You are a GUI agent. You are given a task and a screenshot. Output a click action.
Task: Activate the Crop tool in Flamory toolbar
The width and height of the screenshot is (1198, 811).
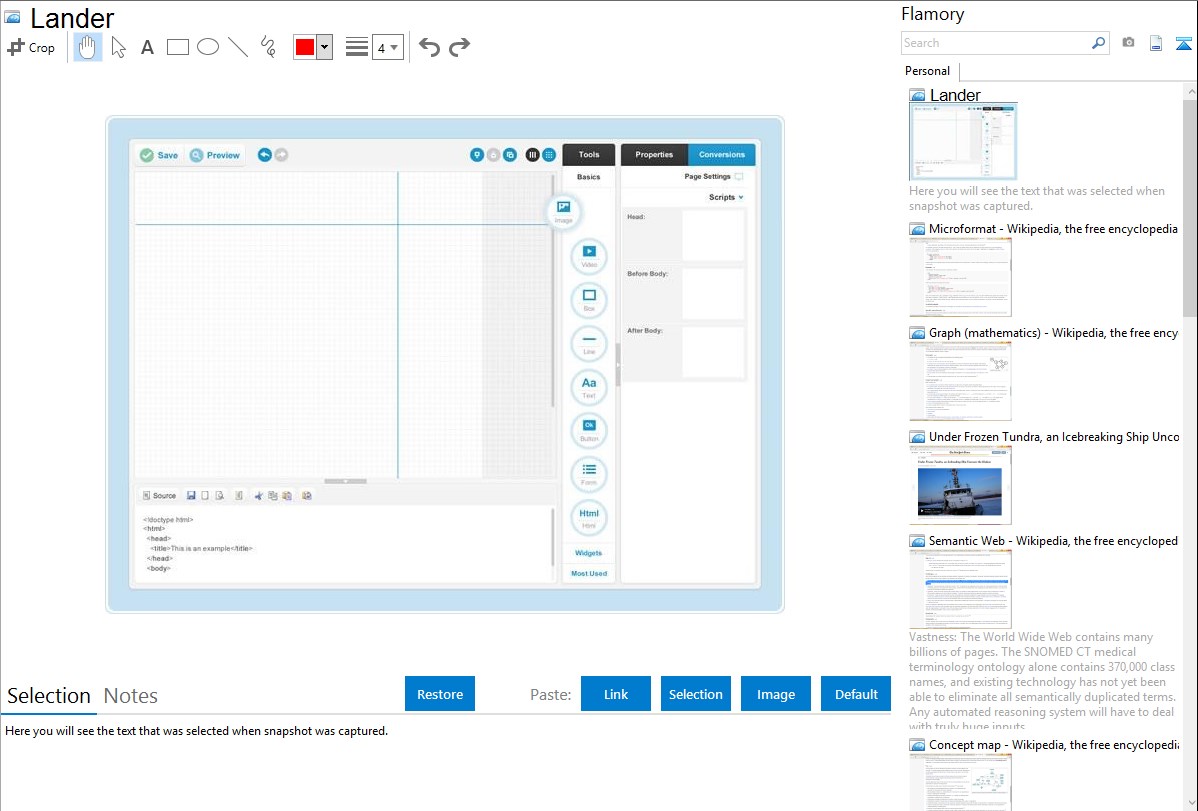[x=31, y=47]
